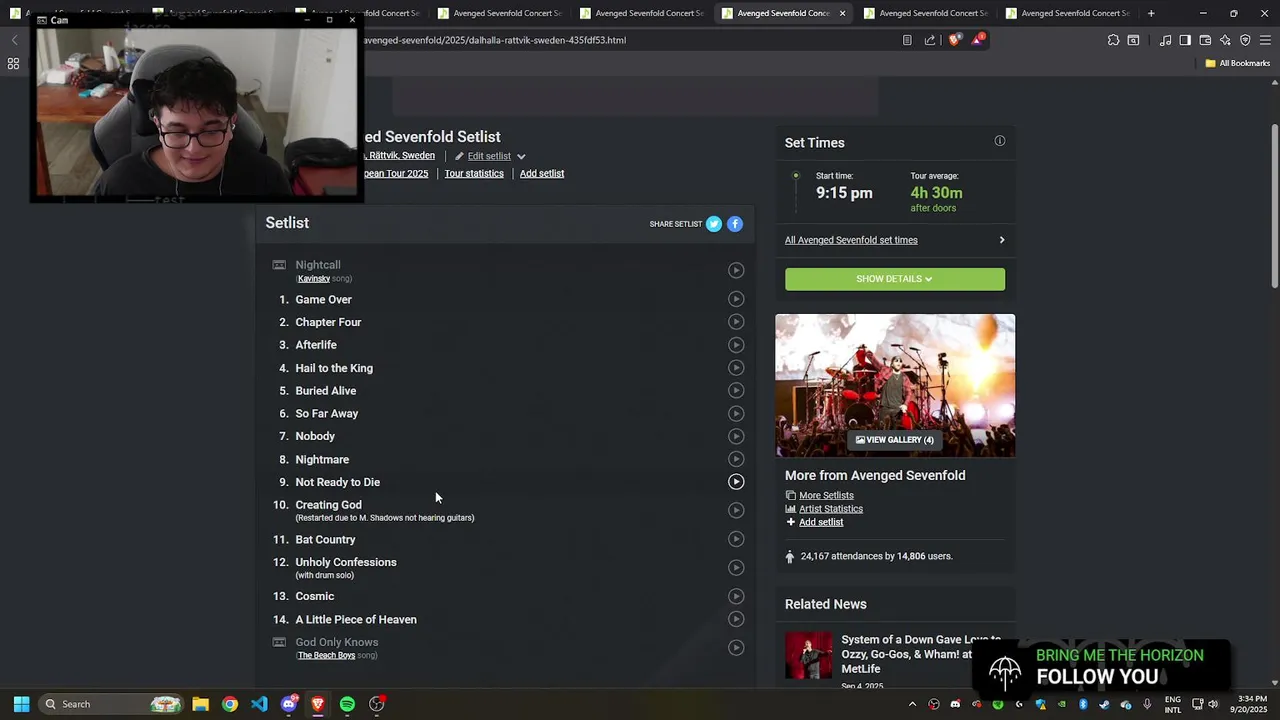The width and height of the screenshot is (1280, 720).
Task: Expand SHOW DETAILS green button
Action: pyautogui.click(x=895, y=279)
